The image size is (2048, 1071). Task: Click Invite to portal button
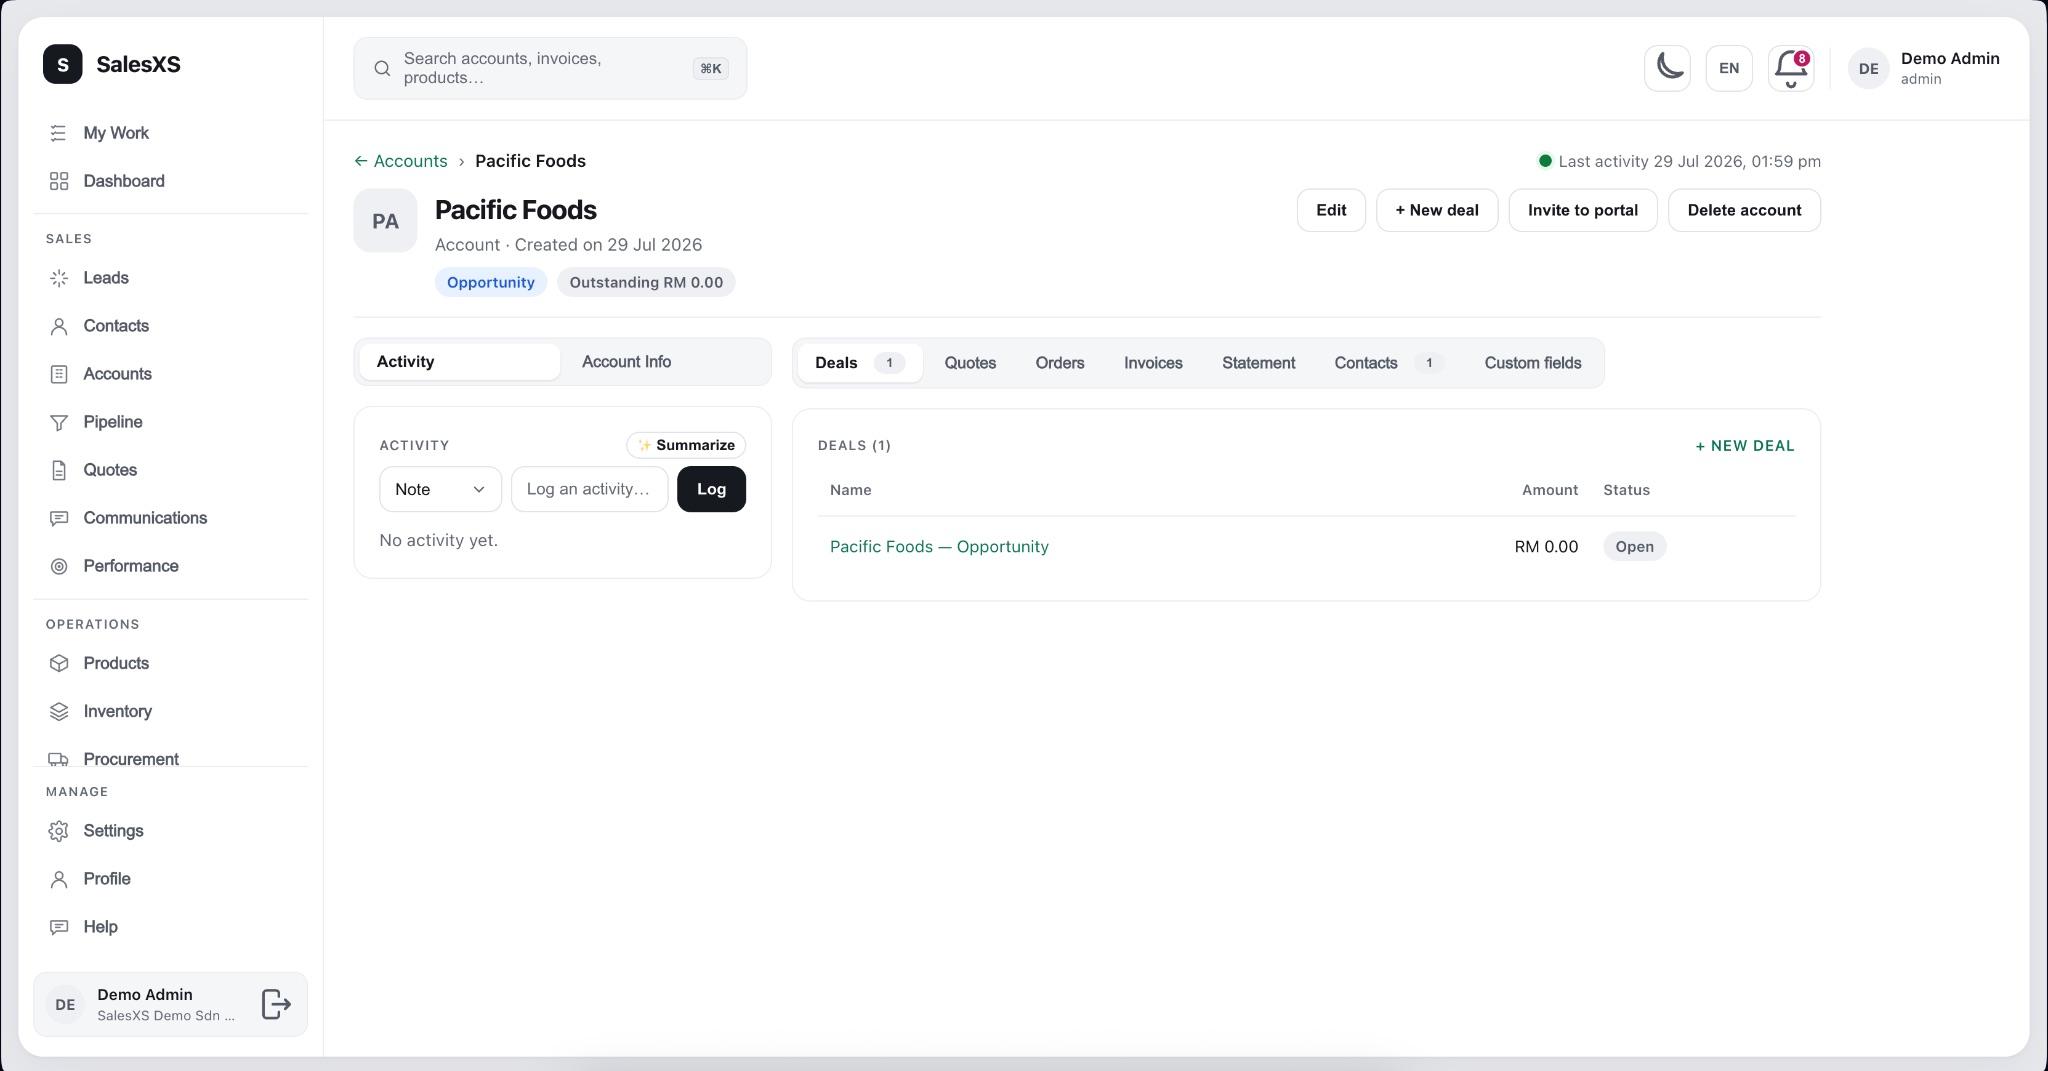1582,210
